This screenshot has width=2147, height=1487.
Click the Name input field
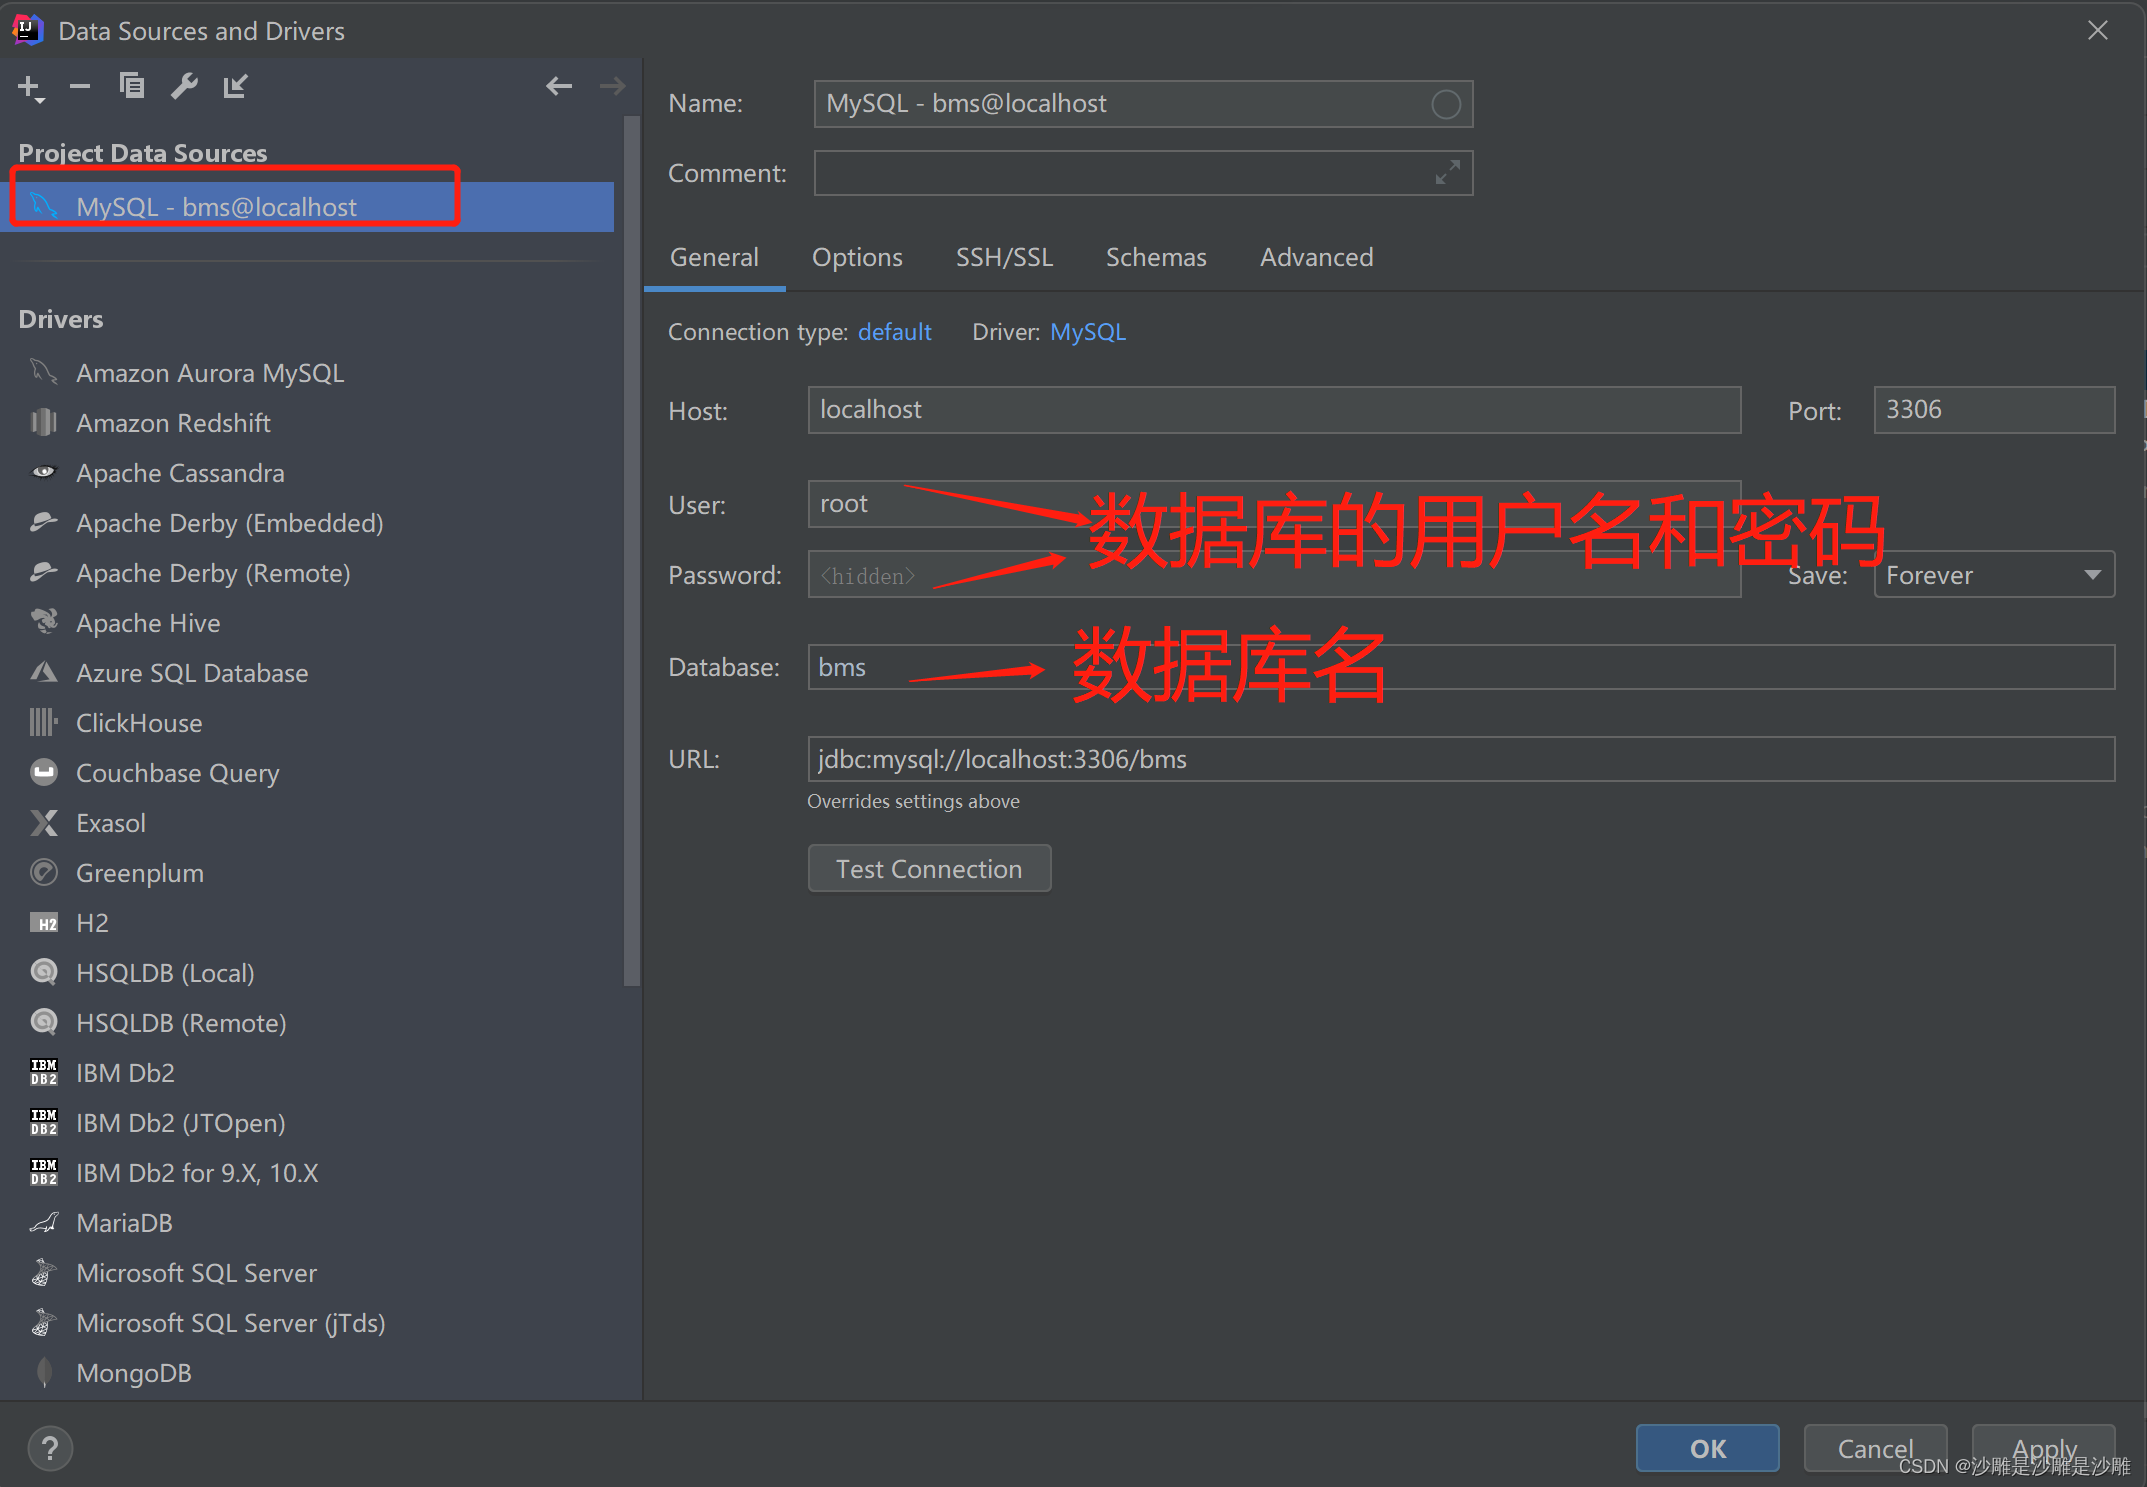click(x=1143, y=104)
